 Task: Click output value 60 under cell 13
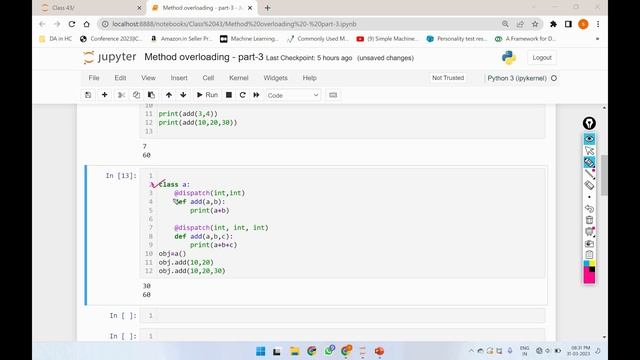147,294
